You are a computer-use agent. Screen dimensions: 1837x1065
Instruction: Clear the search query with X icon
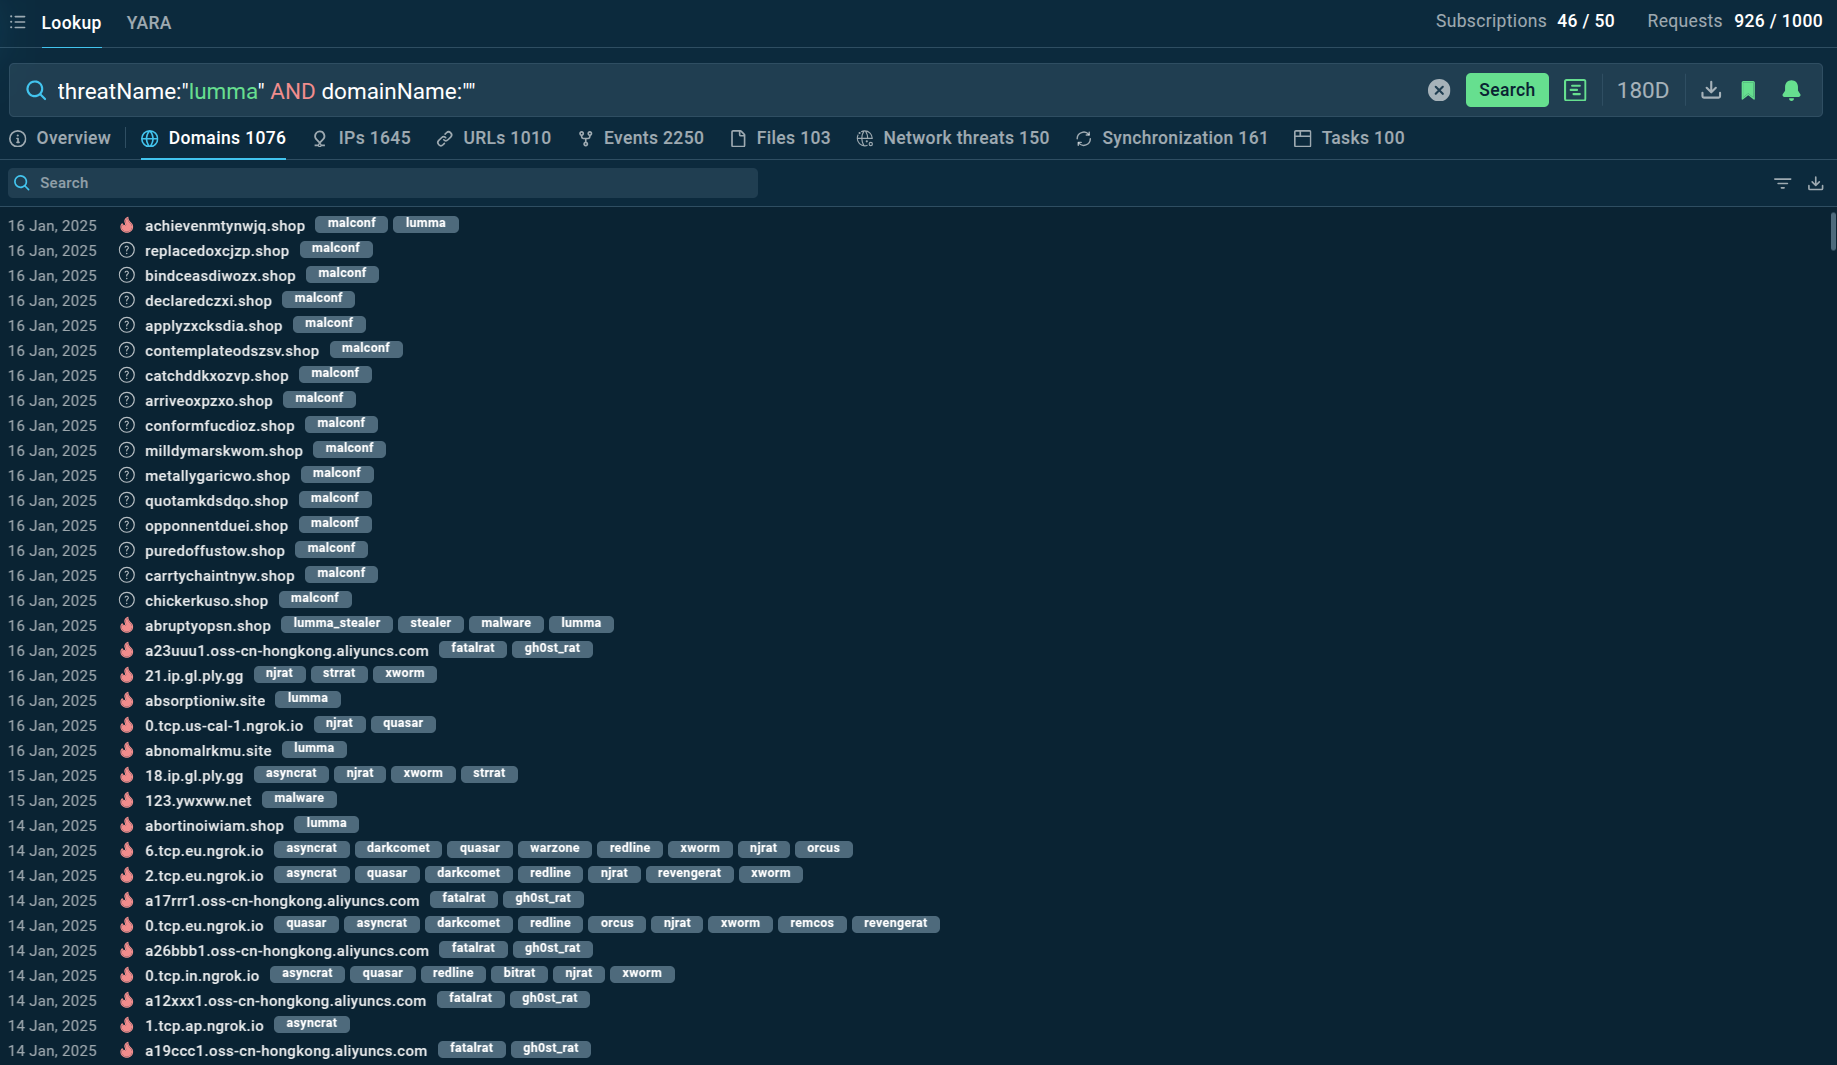1438,90
